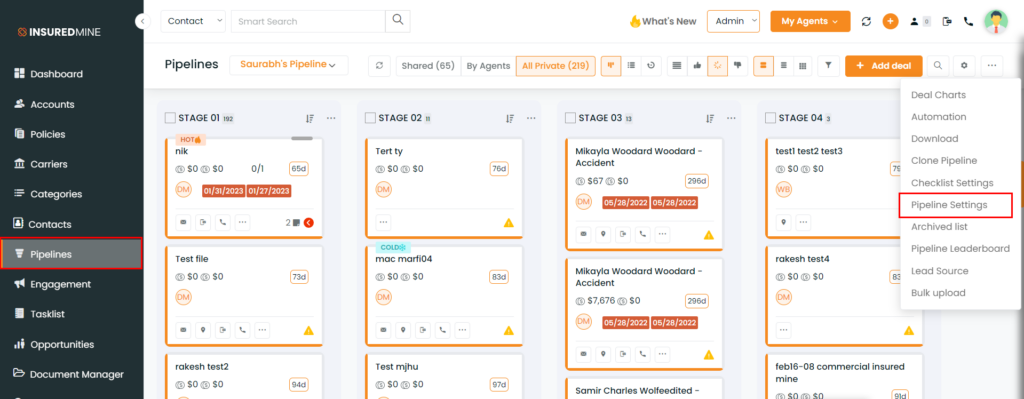1024x399 pixels.
Task: Click the Smart Search magnifier button
Action: click(x=398, y=21)
